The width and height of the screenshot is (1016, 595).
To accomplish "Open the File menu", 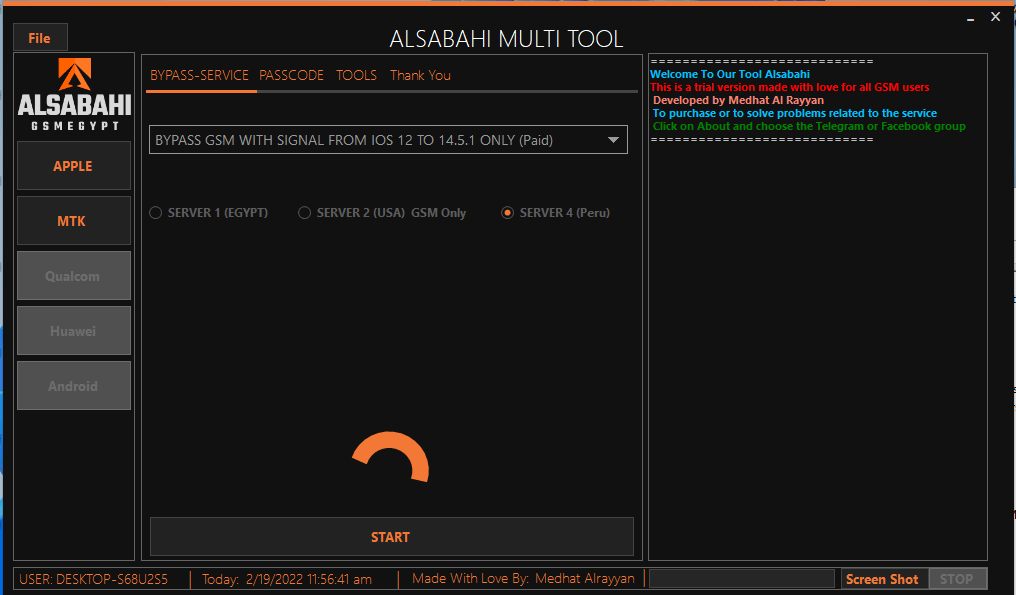I will point(40,37).
